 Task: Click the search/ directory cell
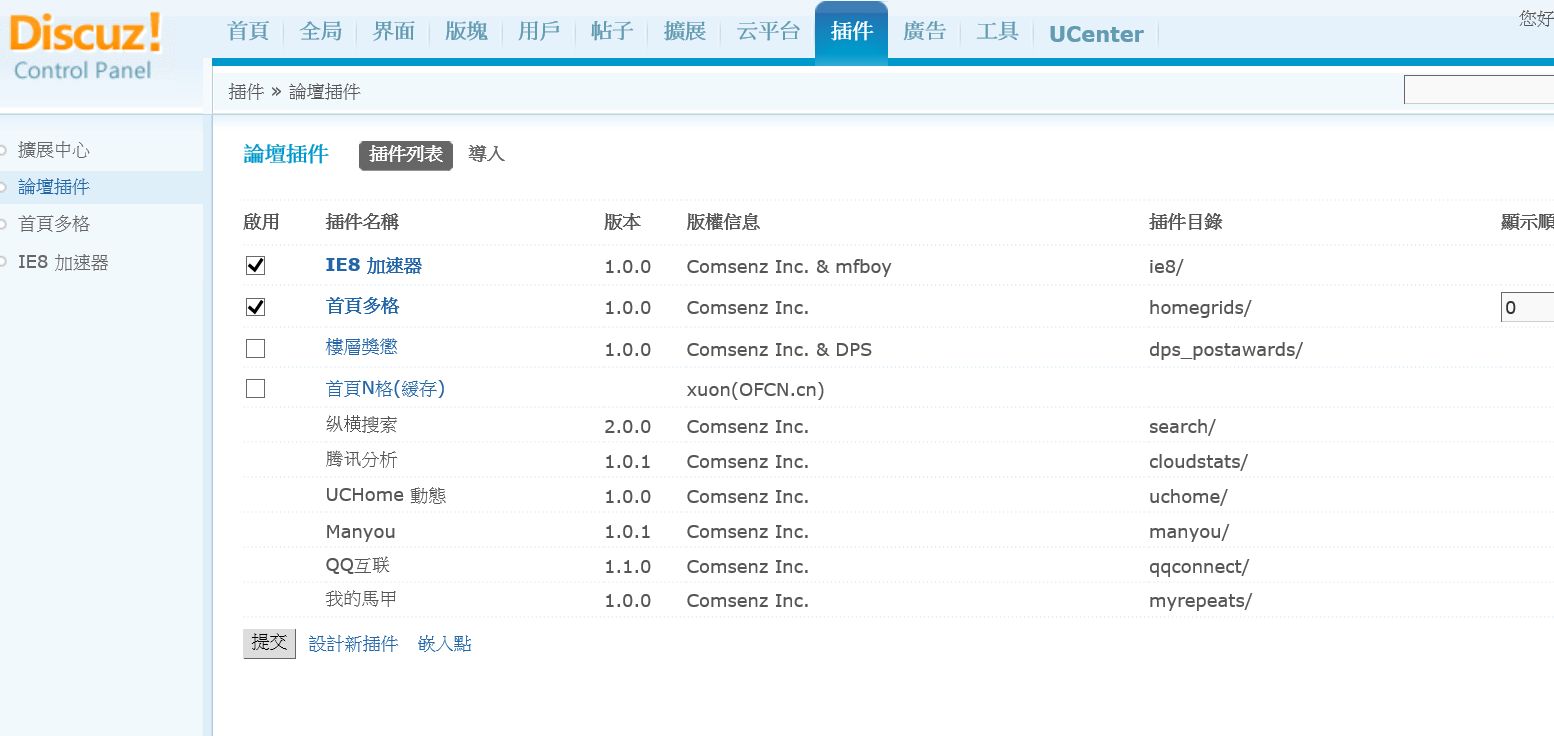click(1182, 427)
